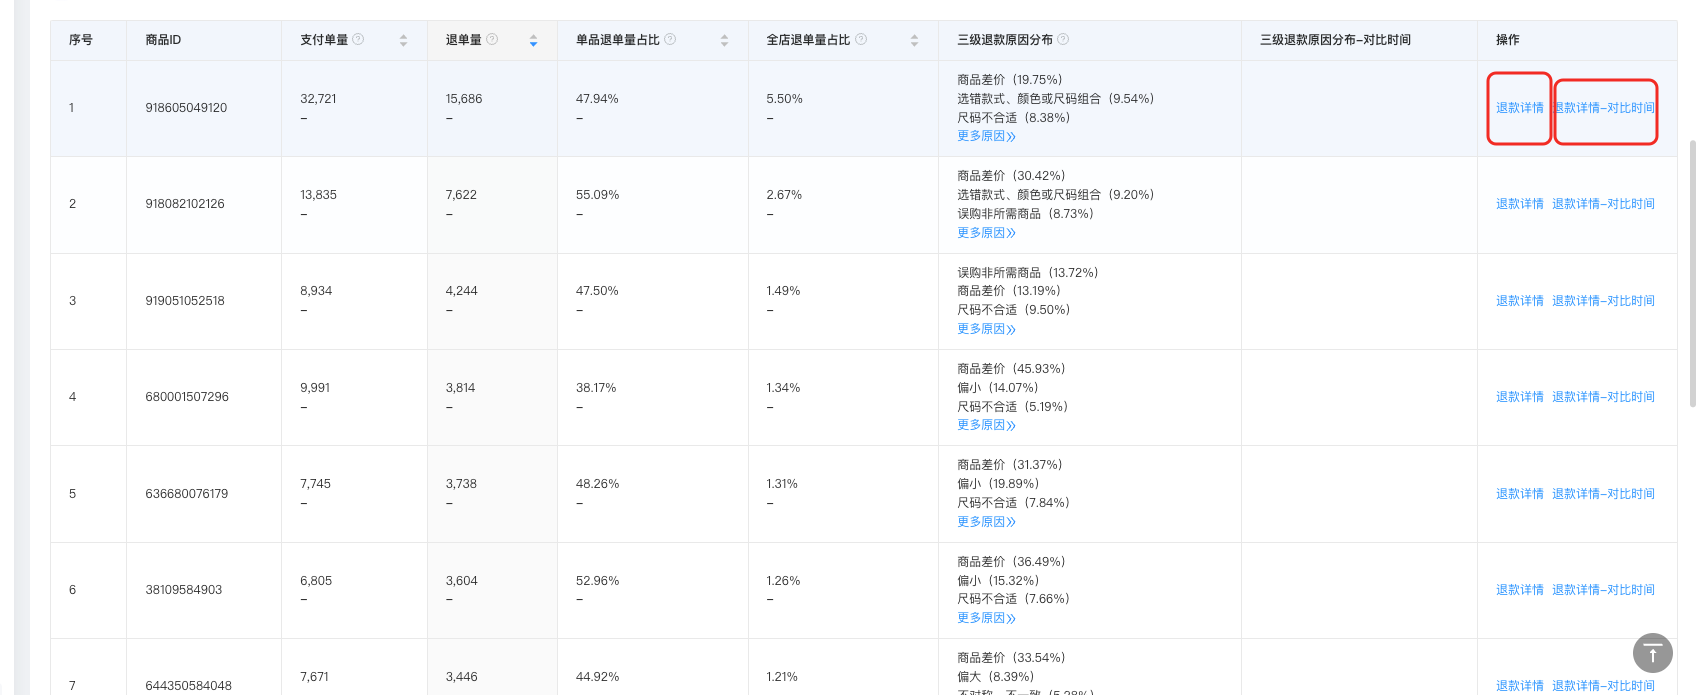This screenshot has height=695, width=1696.
Task: Click reason text 偏小 (19.89%)
Action: click(998, 484)
